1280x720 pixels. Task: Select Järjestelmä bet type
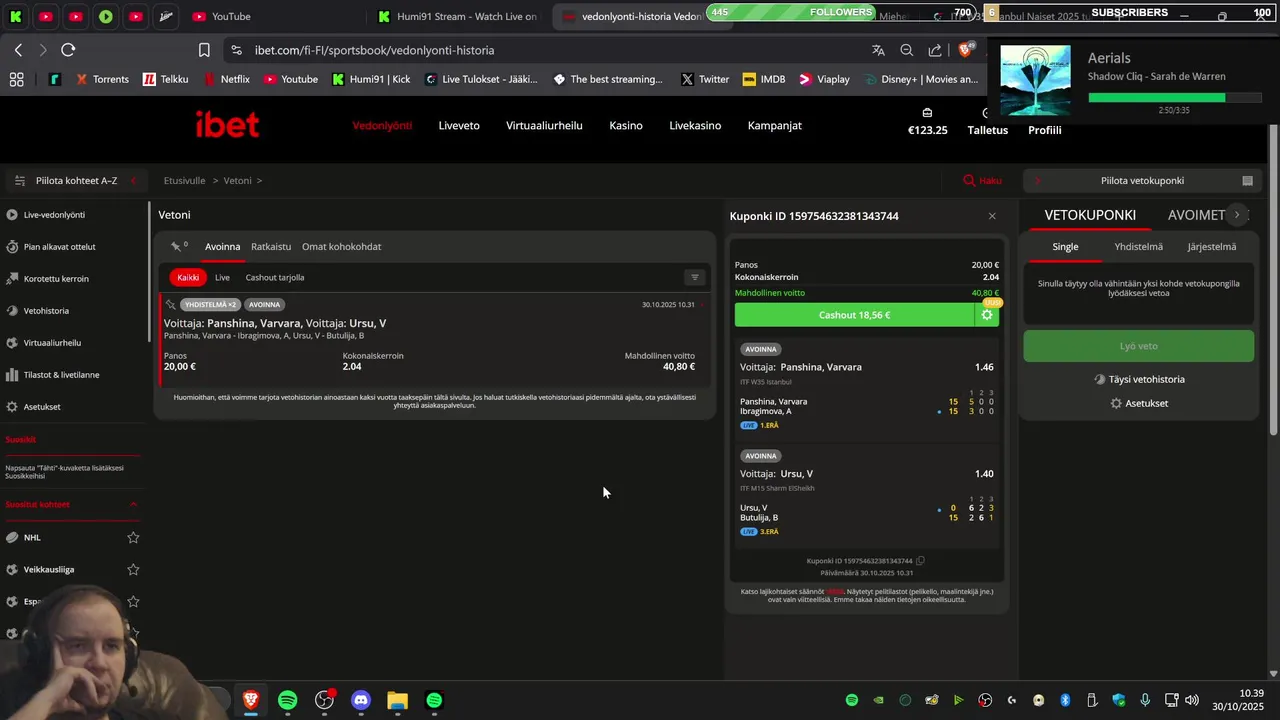coord(1211,247)
